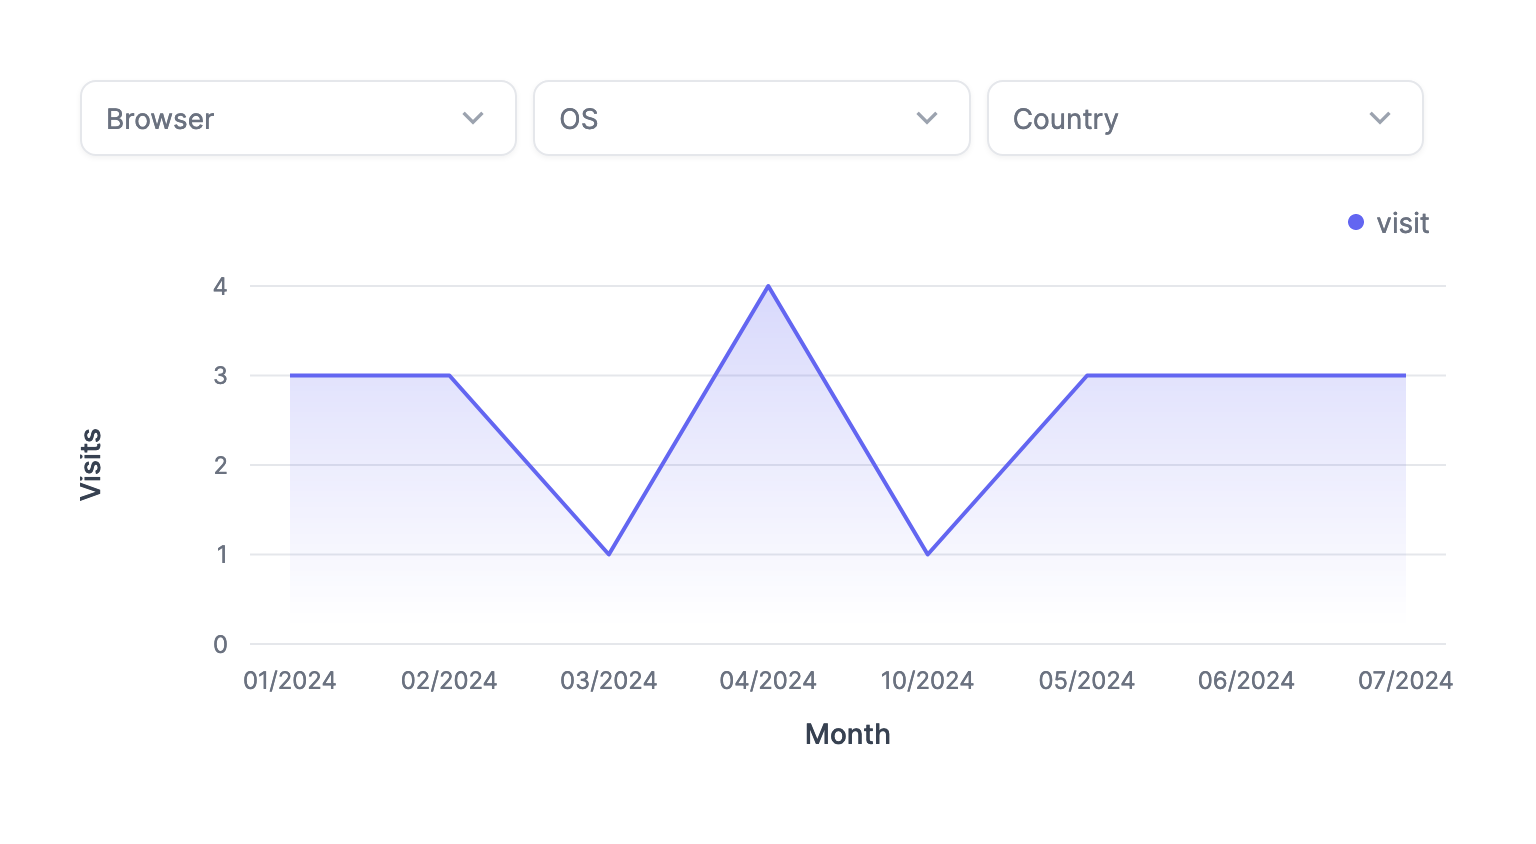Click the 04/2024 x-axis label

pos(768,681)
